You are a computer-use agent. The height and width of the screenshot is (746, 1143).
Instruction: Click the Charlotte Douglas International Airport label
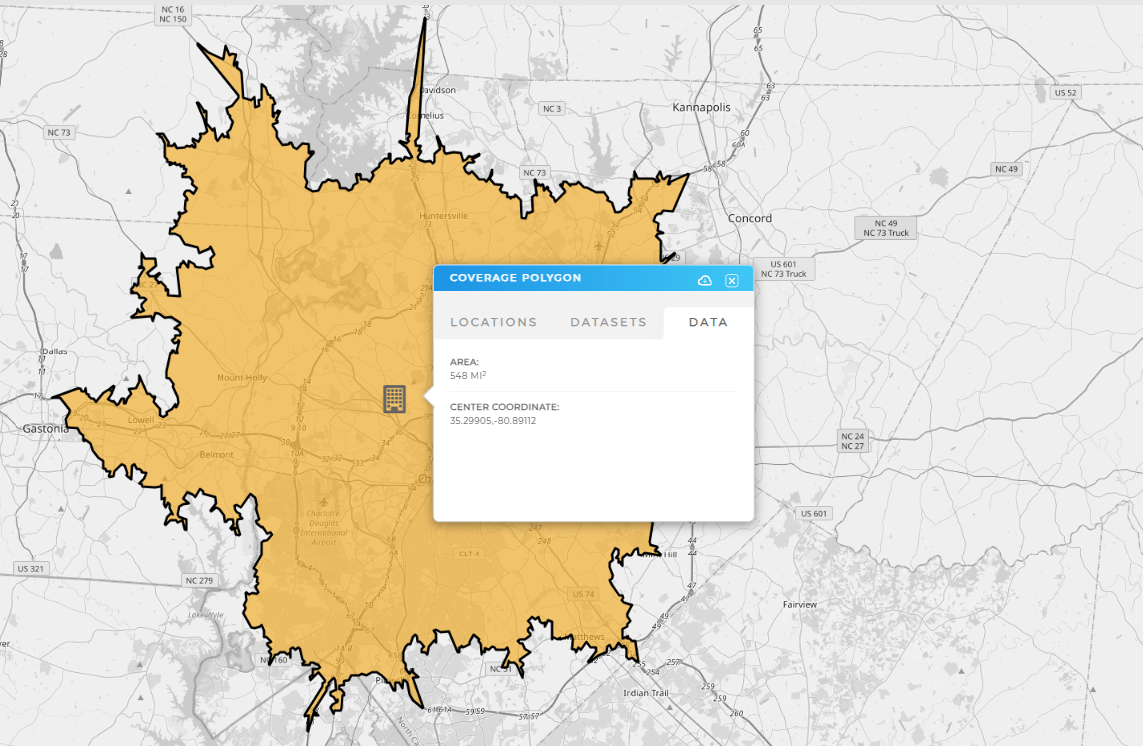click(x=324, y=527)
